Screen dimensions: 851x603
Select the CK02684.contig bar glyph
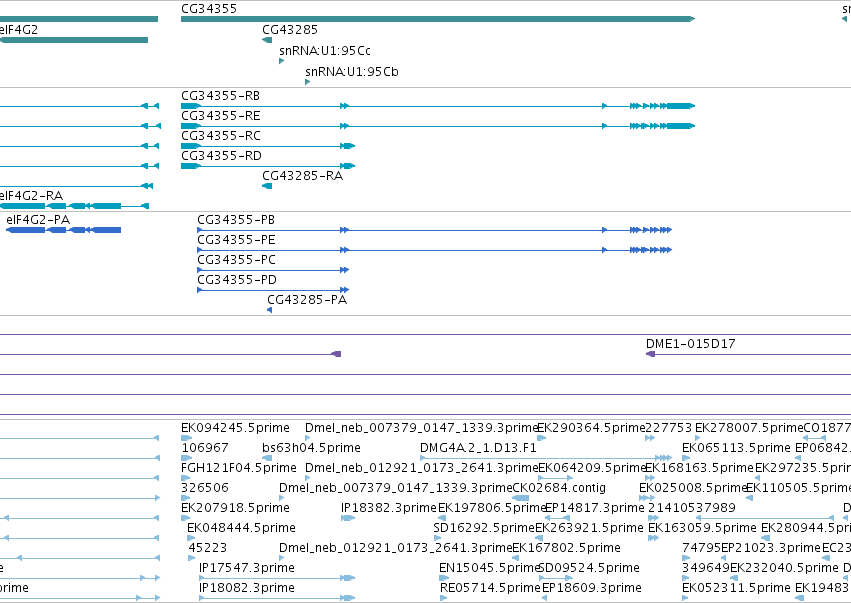pyautogui.click(x=520, y=498)
